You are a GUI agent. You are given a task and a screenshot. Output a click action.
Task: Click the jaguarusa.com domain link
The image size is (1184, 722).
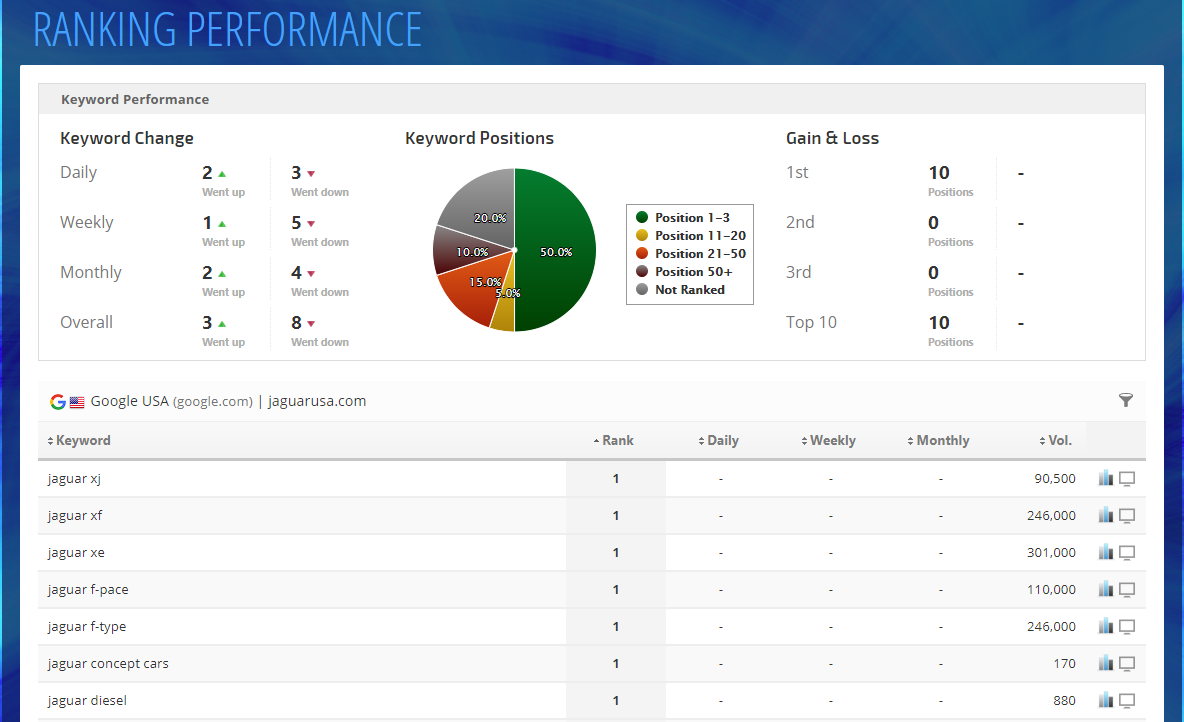pos(317,402)
